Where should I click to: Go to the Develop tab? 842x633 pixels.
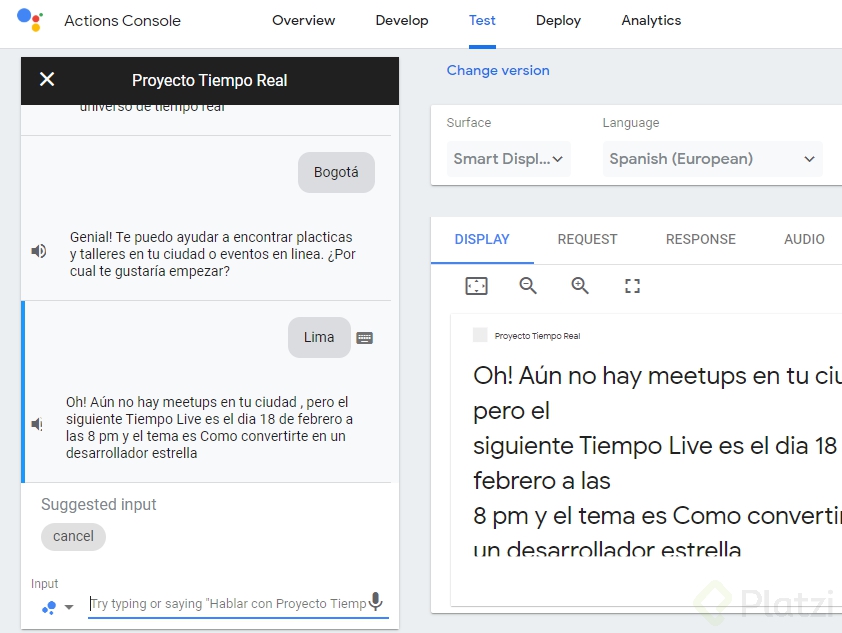pos(402,20)
